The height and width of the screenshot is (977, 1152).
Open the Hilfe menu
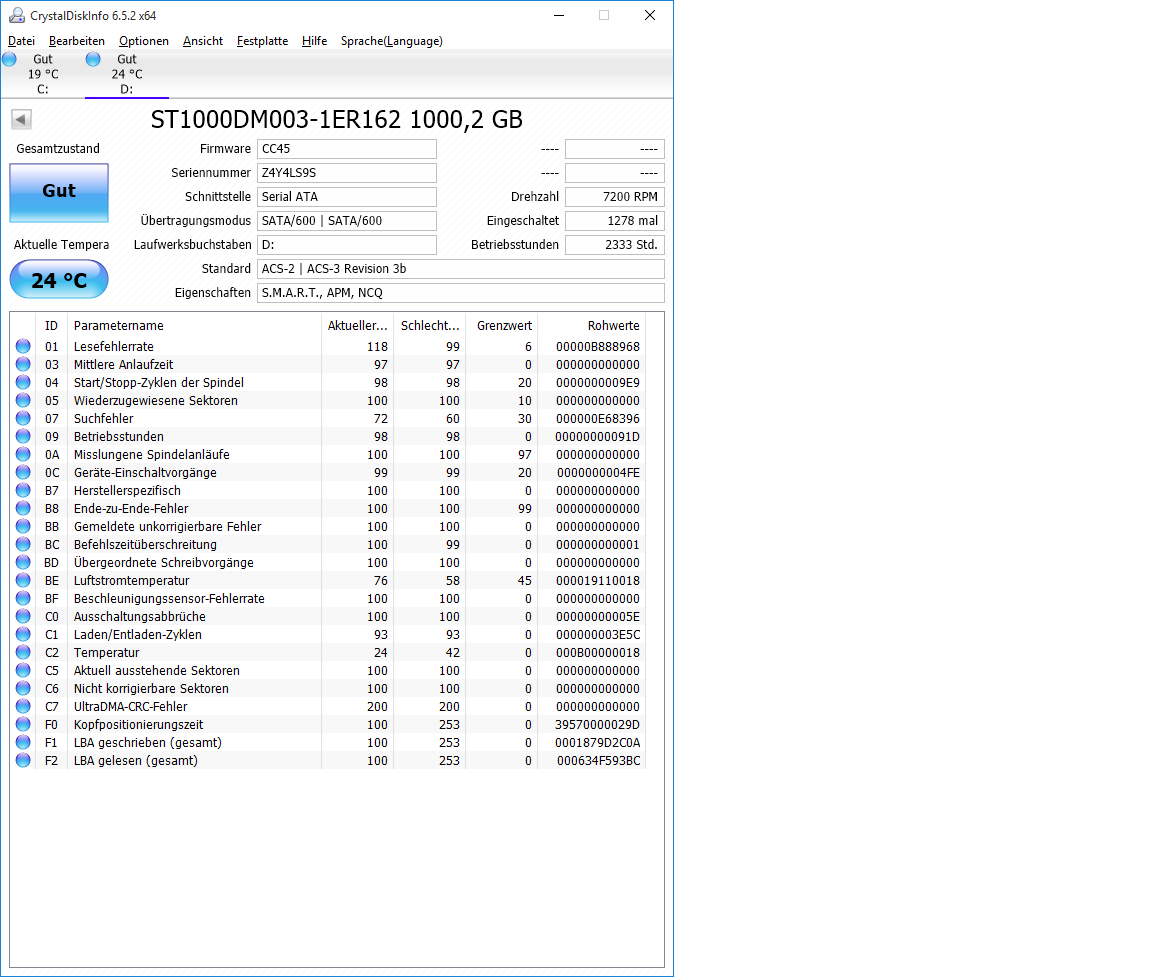314,41
